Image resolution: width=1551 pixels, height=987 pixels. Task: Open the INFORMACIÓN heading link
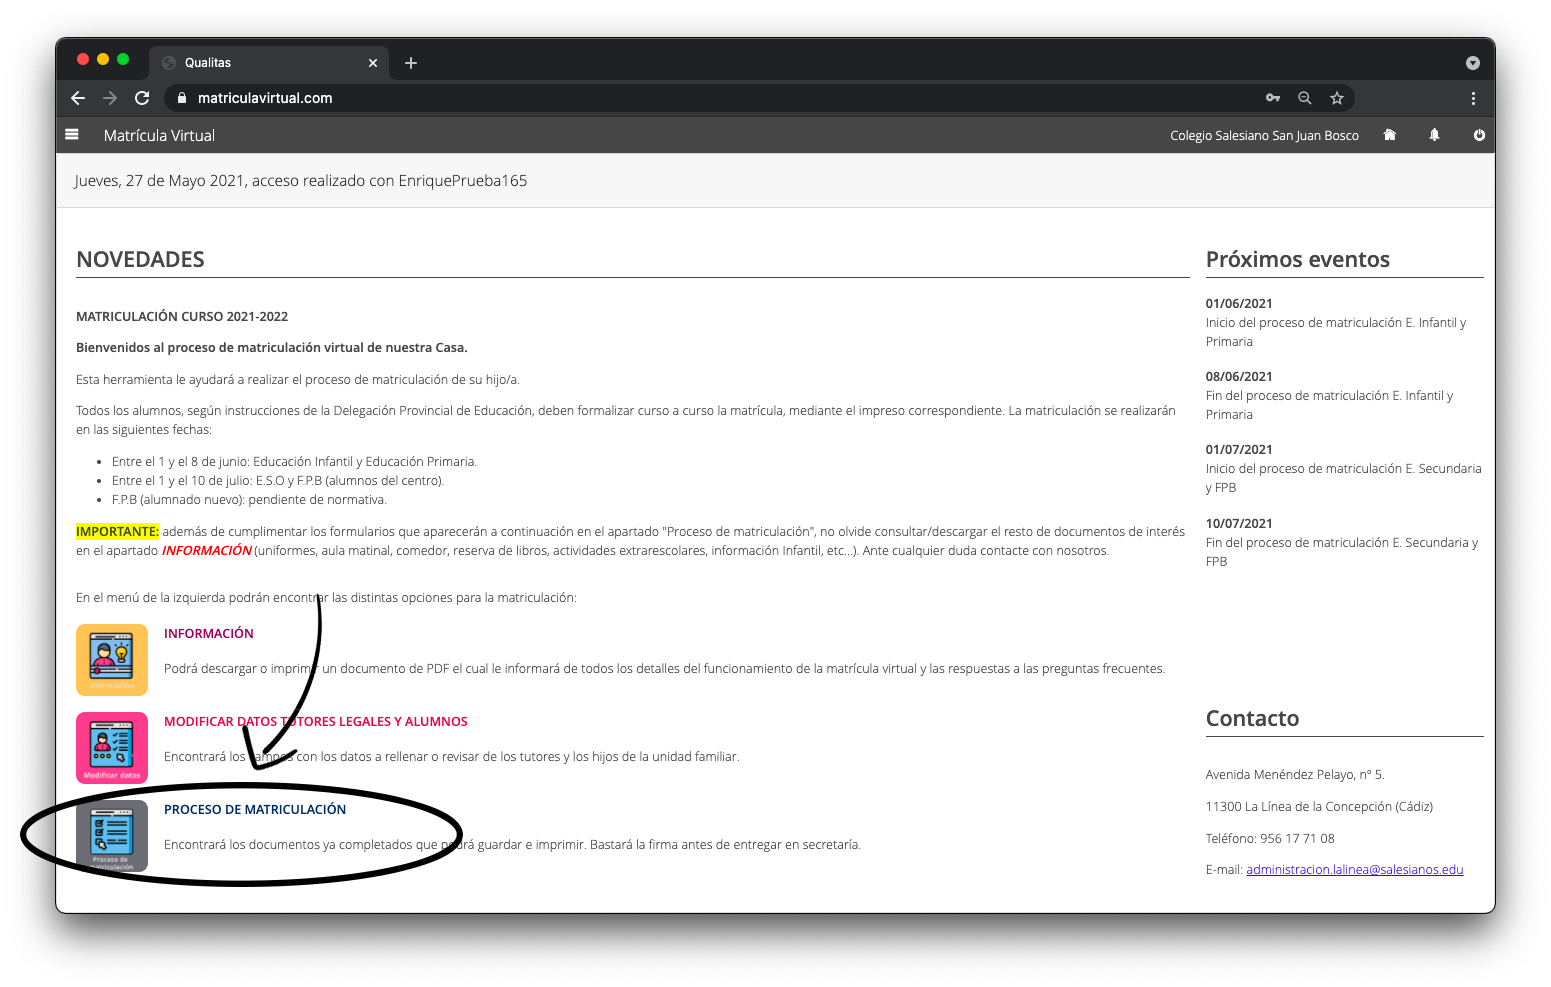pyautogui.click(x=209, y=633)
